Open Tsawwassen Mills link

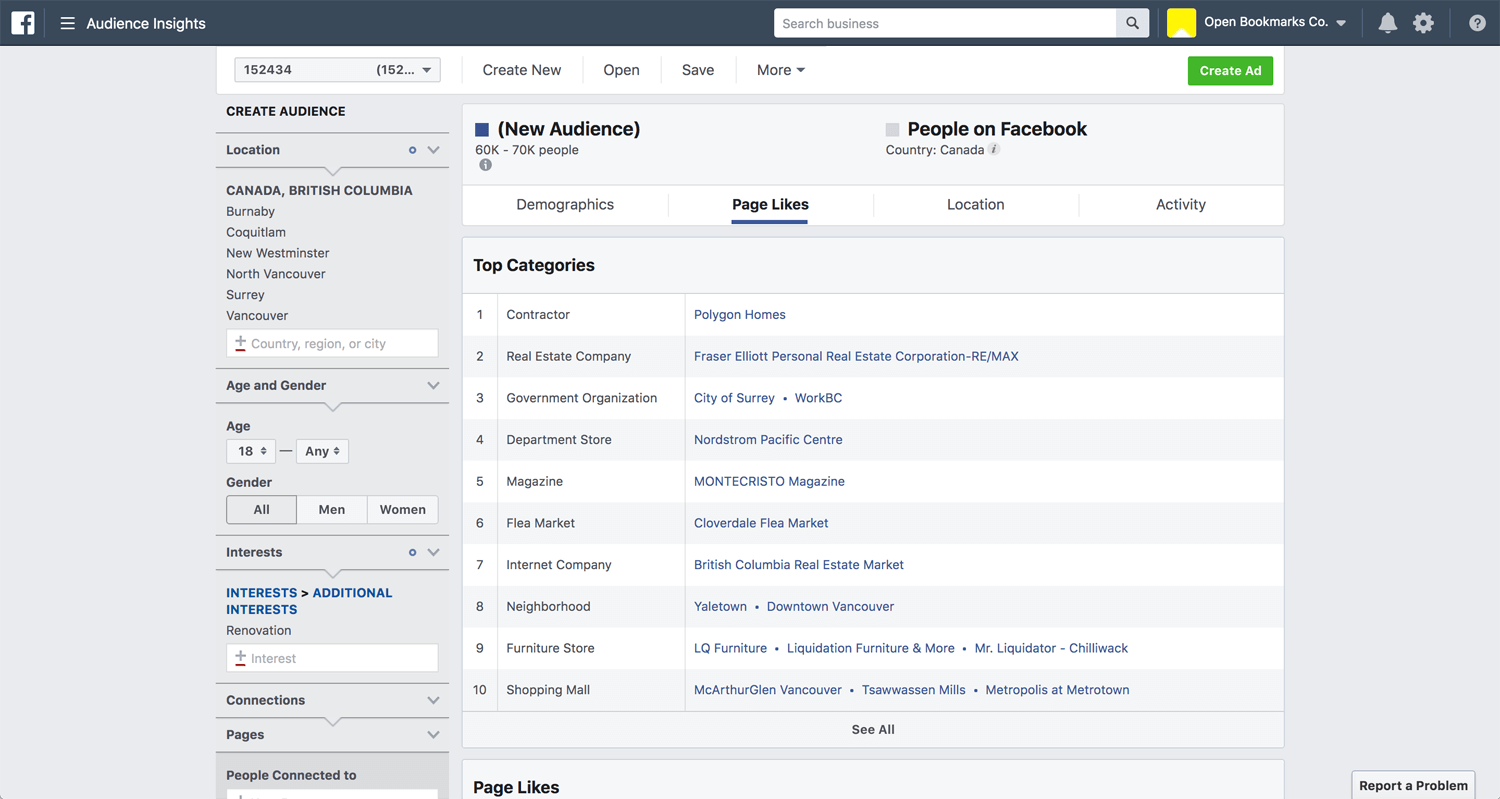pos(914,690)
